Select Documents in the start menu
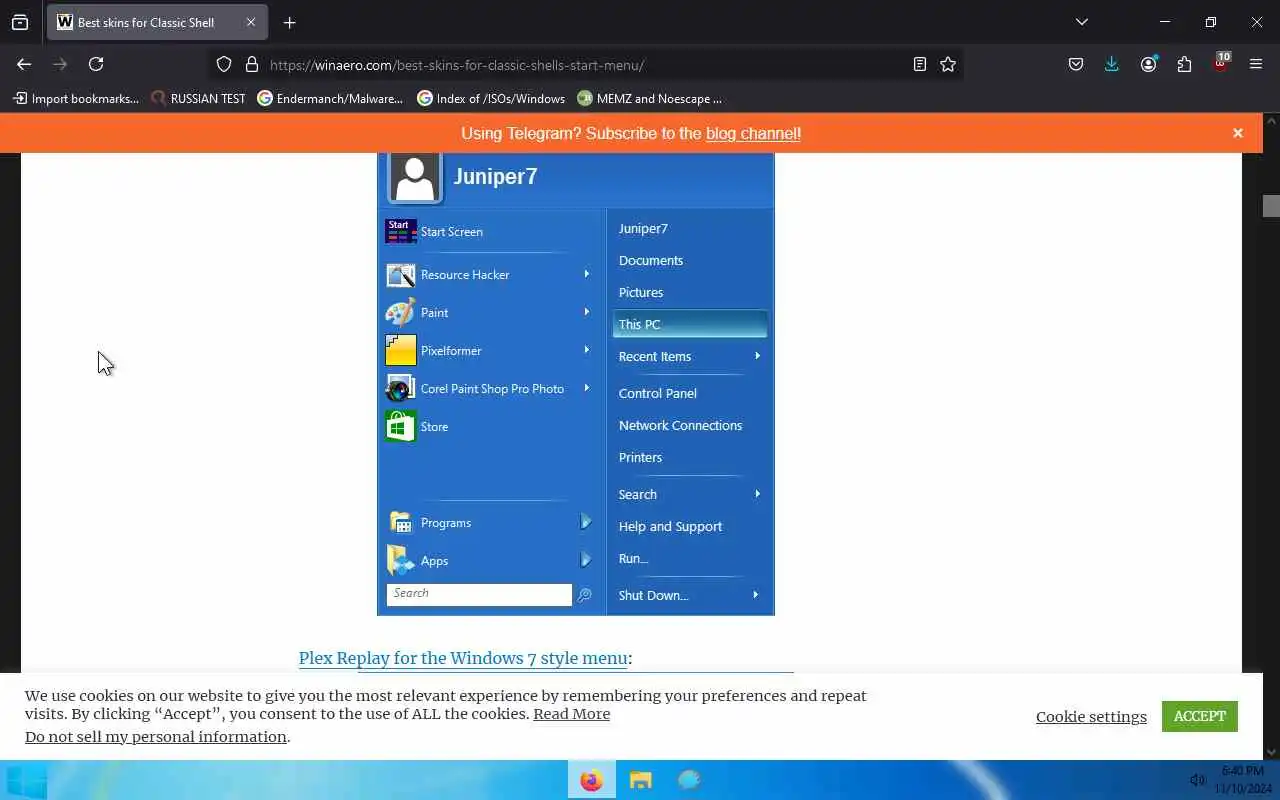Screen dimensions: 1280x800 click(651, 260)
